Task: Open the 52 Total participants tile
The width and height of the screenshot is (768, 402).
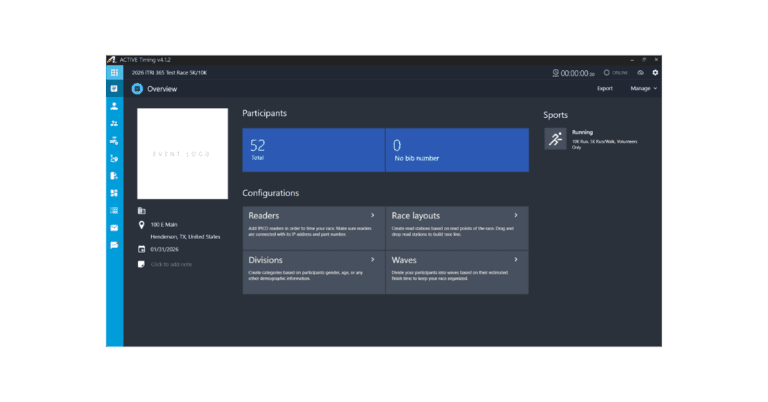Action: pos(313,150)
